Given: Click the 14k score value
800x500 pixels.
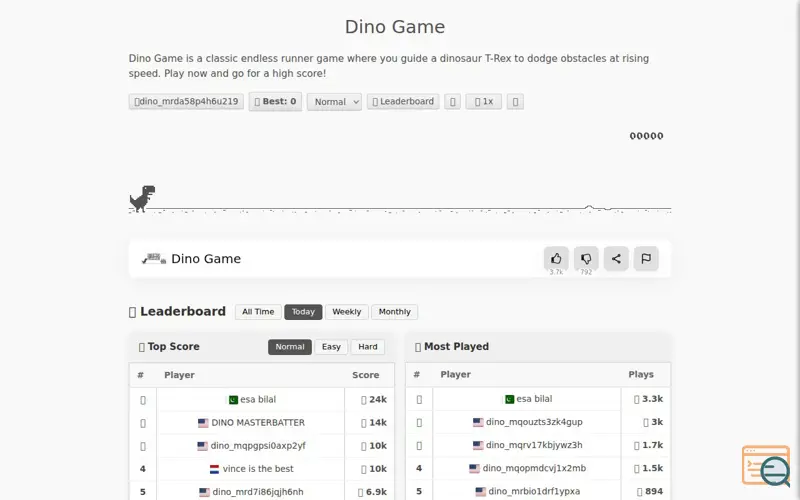Looking at the screenshot, I should point(378,422).
